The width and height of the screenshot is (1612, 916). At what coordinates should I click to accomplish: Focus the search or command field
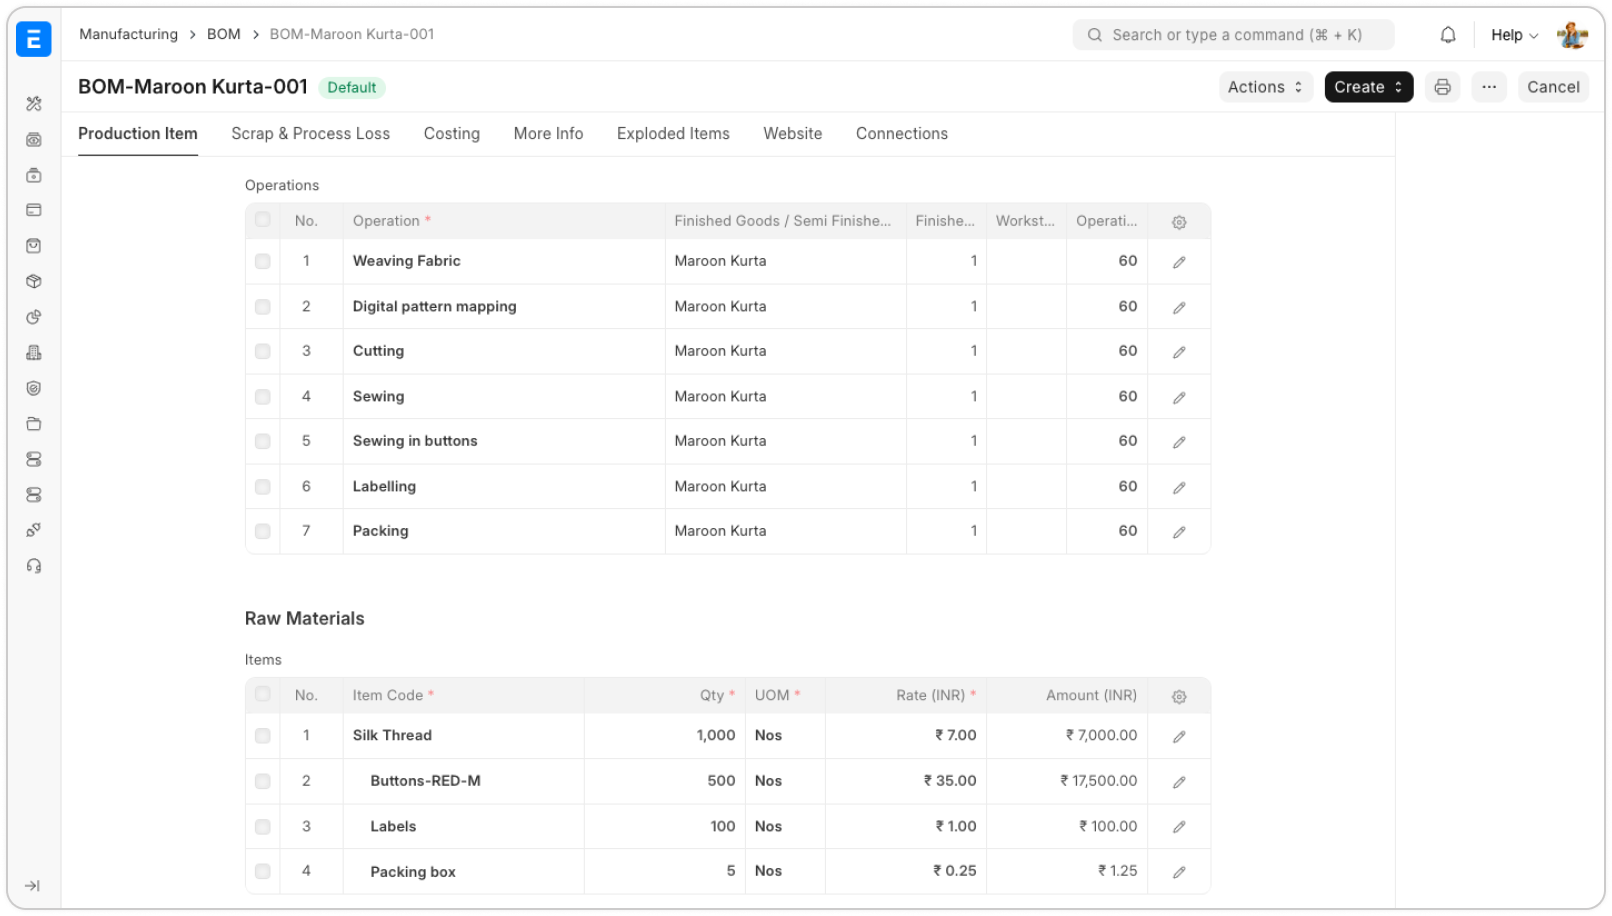pos(1233,35)
